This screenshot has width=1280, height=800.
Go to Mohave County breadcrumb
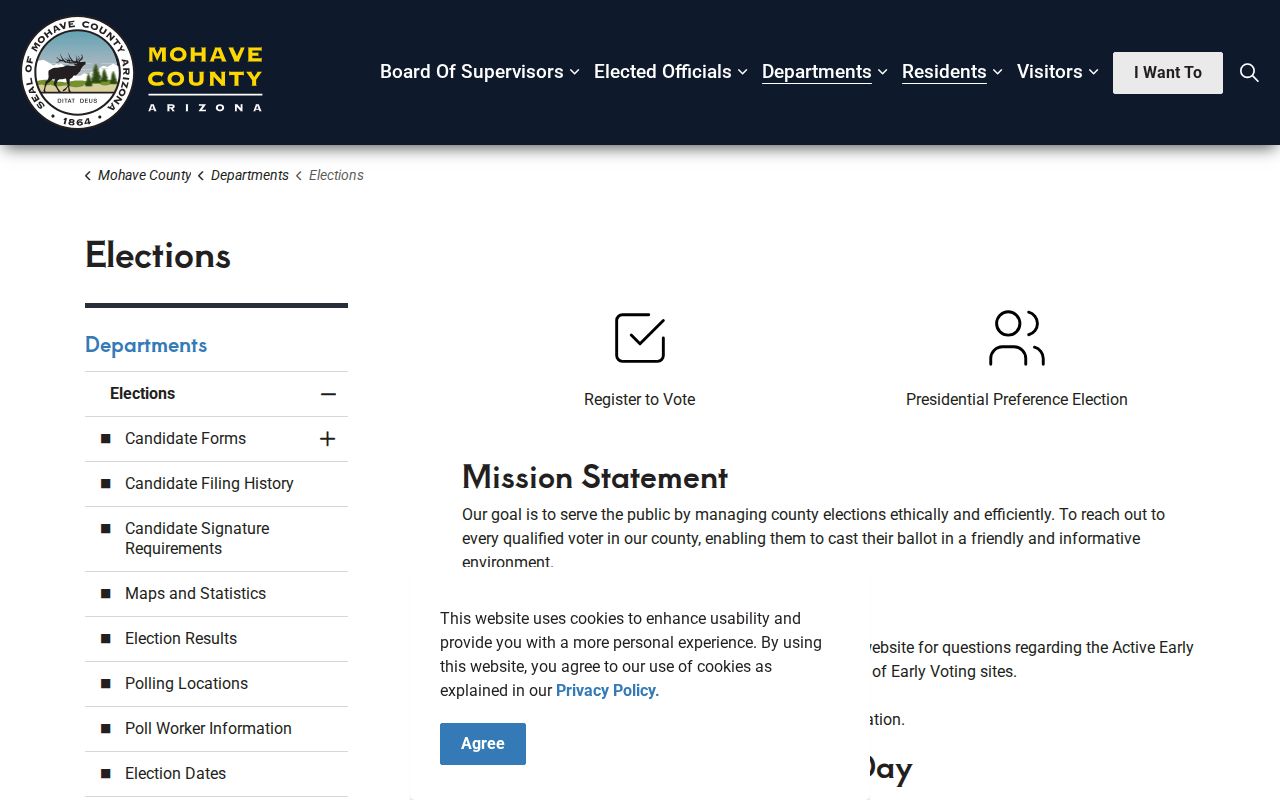(x=144, y=175)
